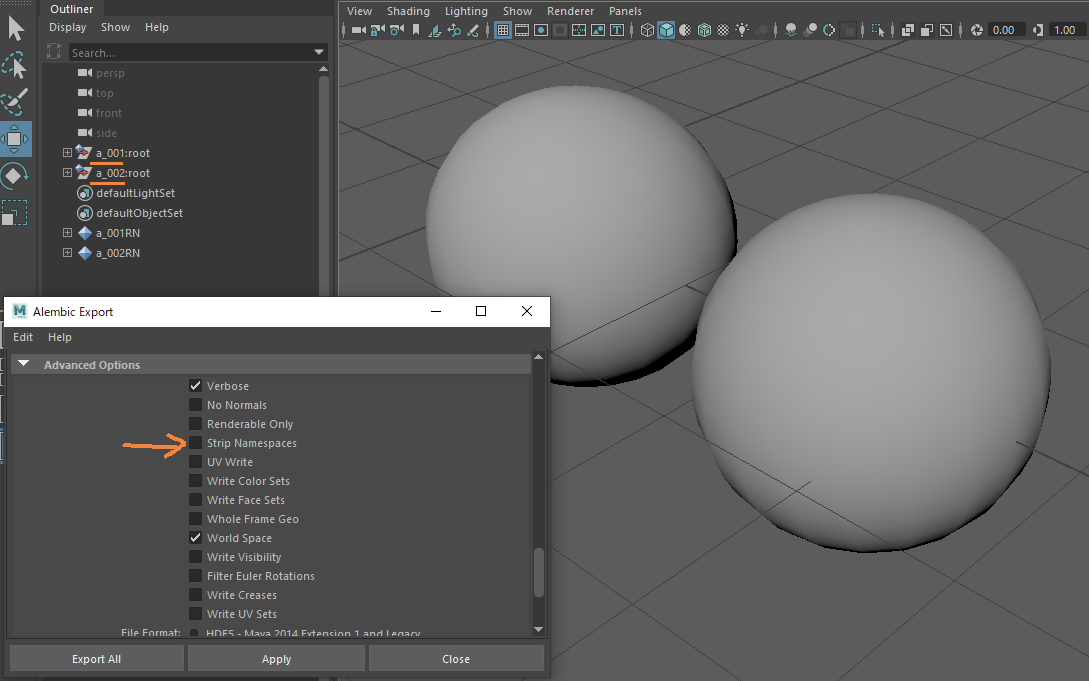Switch to Smooth Shade All cube icon
Image resolution: width=1089 pixels, height=681 pixels.
tap(666, 30)
